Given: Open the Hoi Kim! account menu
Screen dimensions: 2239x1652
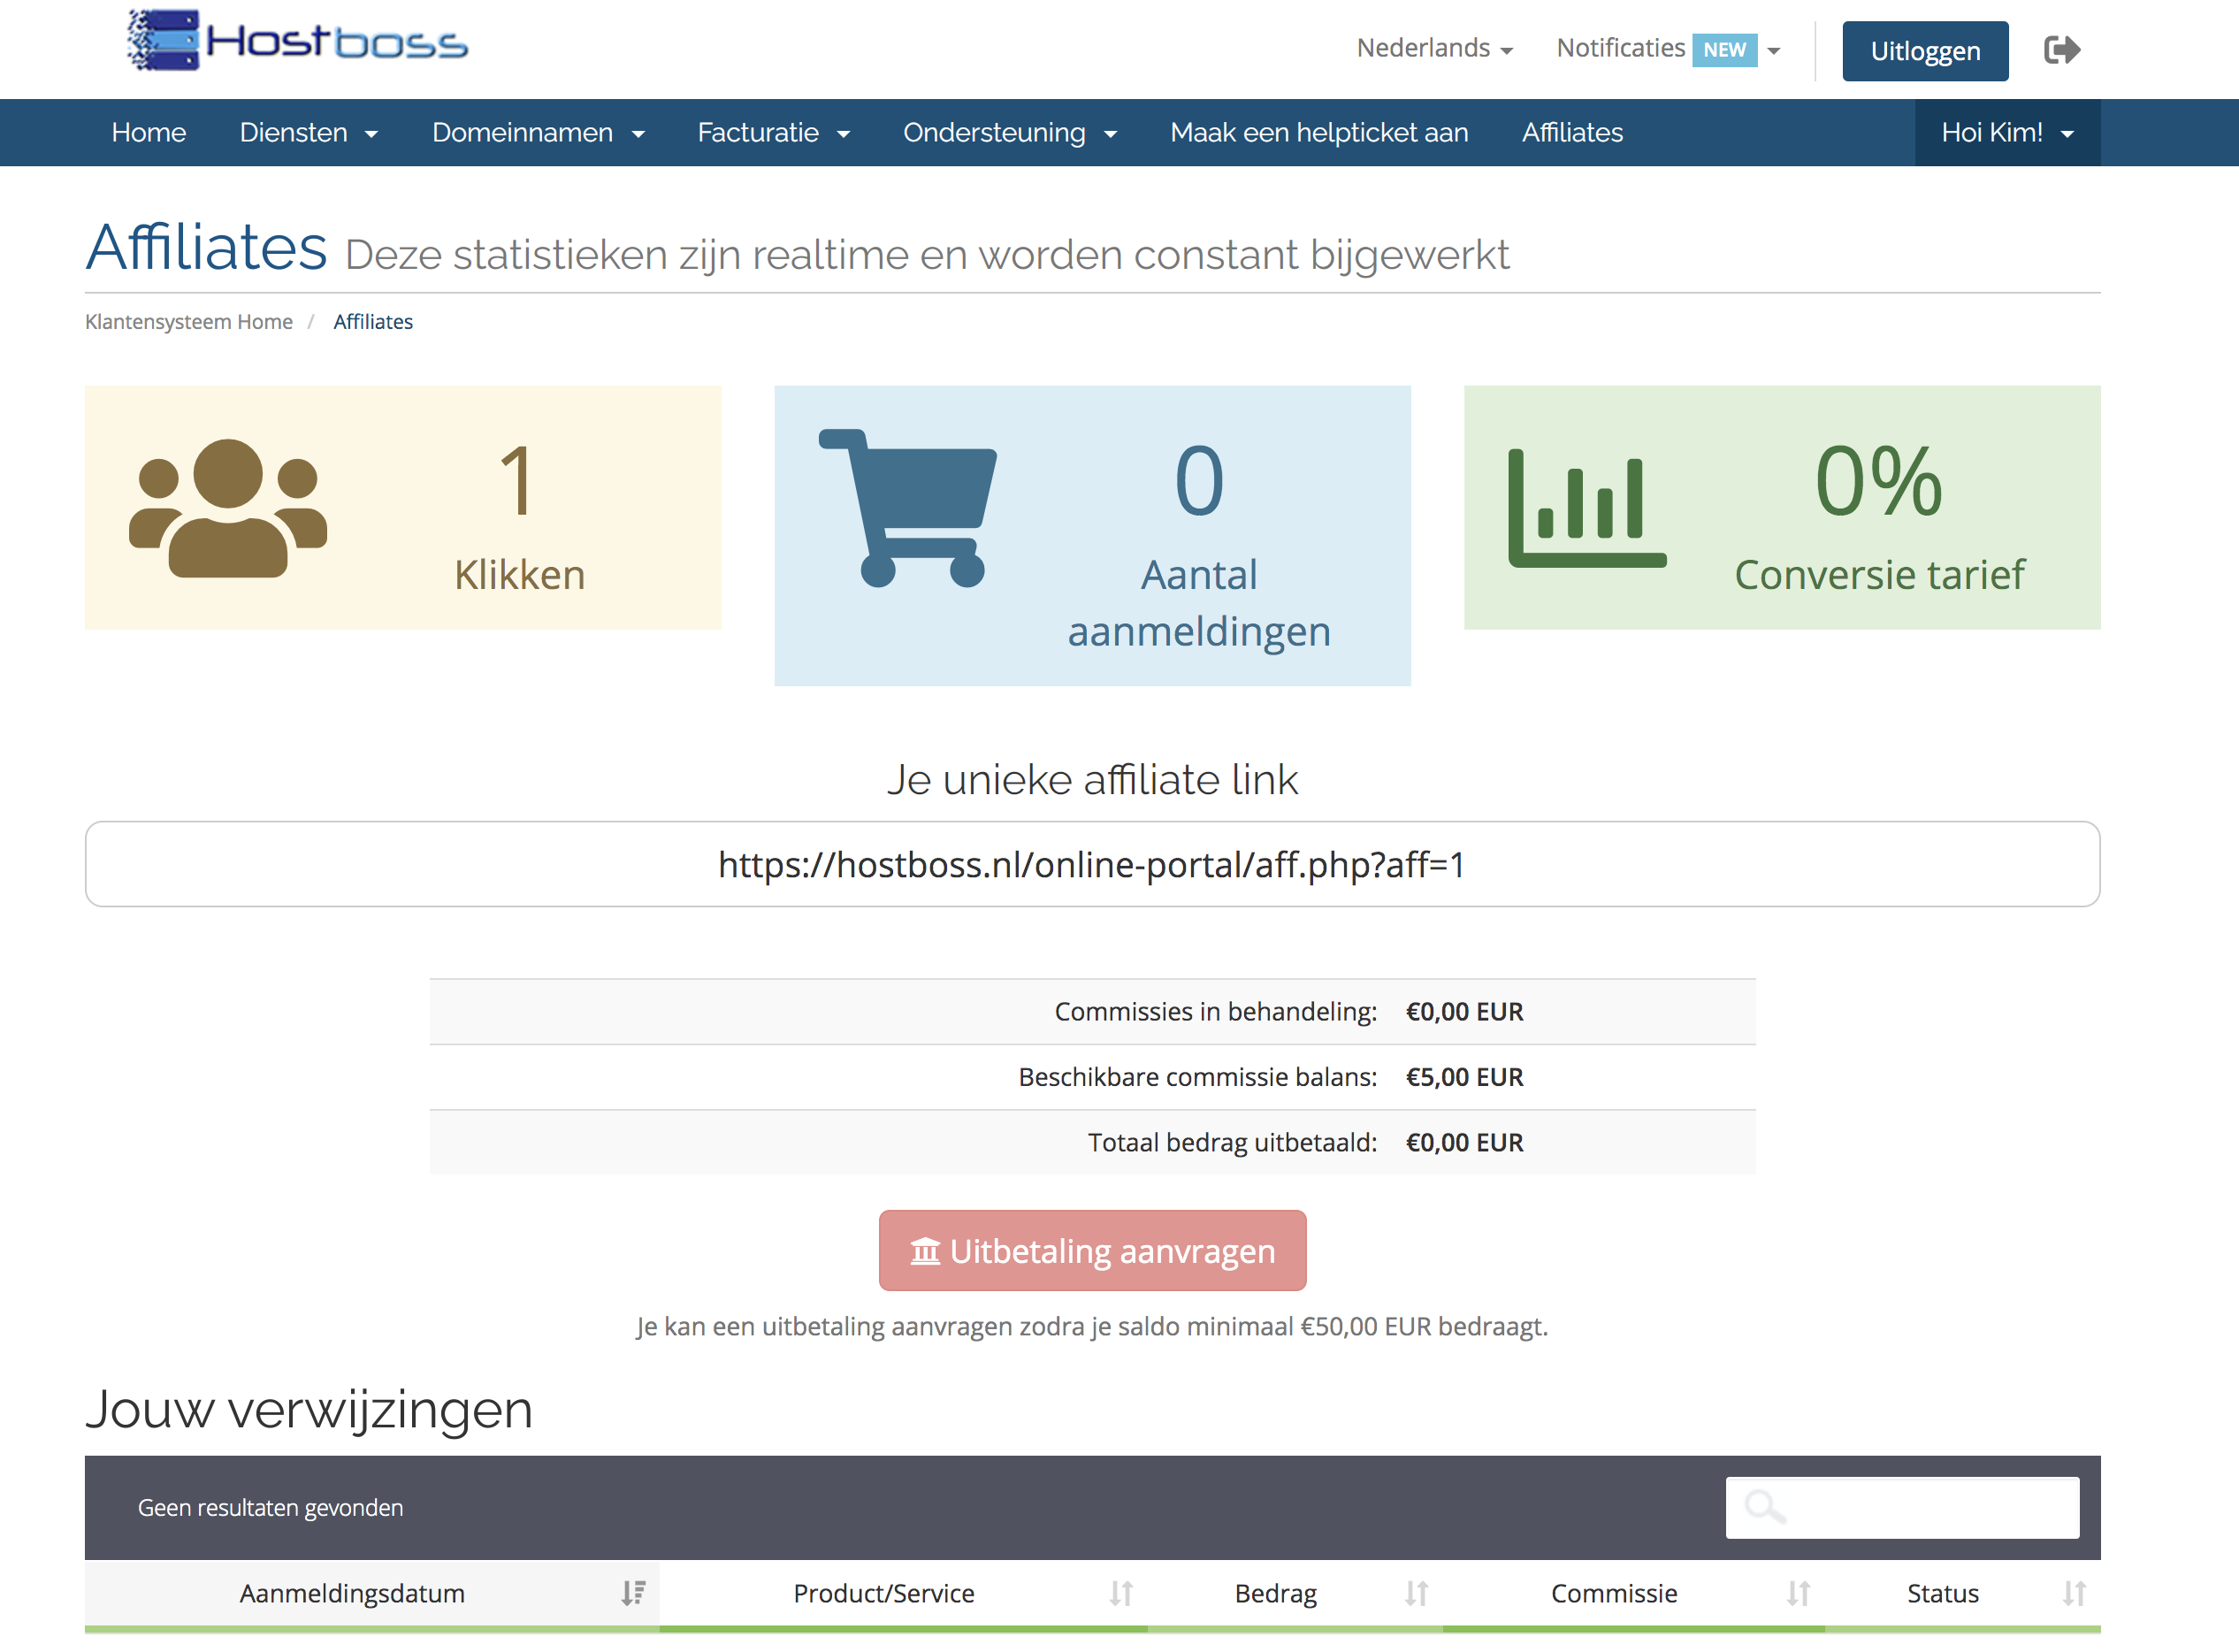Looking at the screenshot, I should (2006, 132).
